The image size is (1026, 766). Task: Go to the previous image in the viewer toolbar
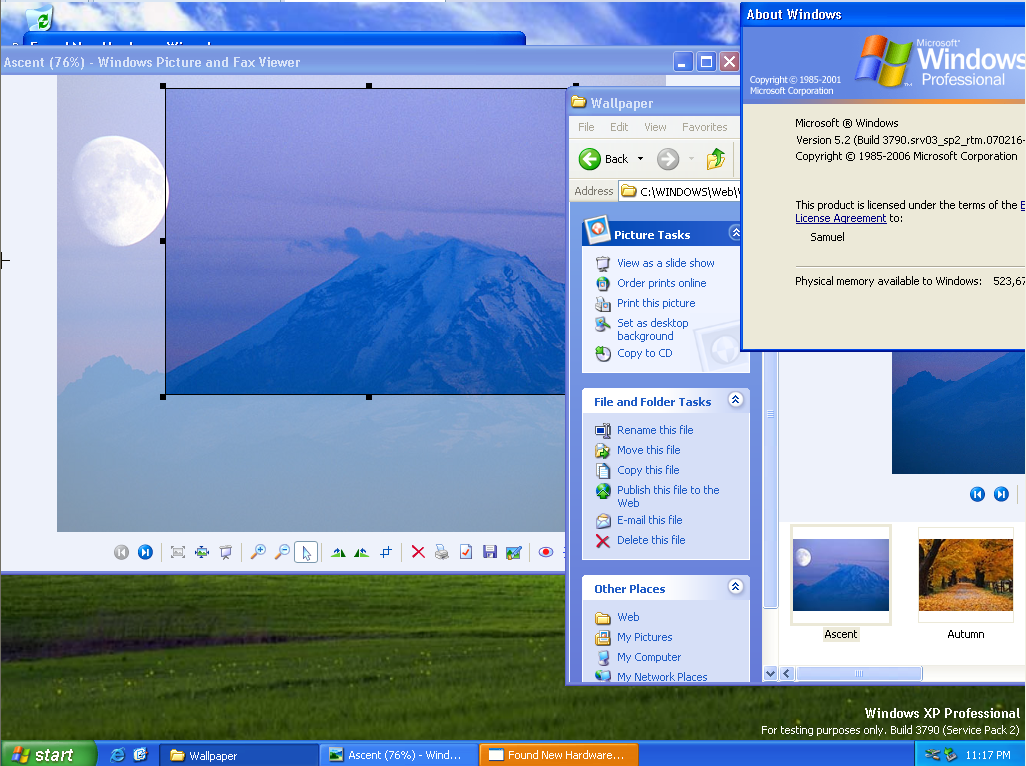pyautogui.click(x=122, y=552)
